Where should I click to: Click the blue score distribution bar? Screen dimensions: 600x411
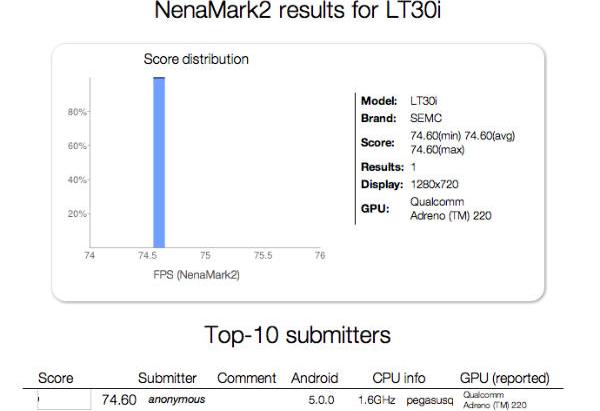[159, 162]
